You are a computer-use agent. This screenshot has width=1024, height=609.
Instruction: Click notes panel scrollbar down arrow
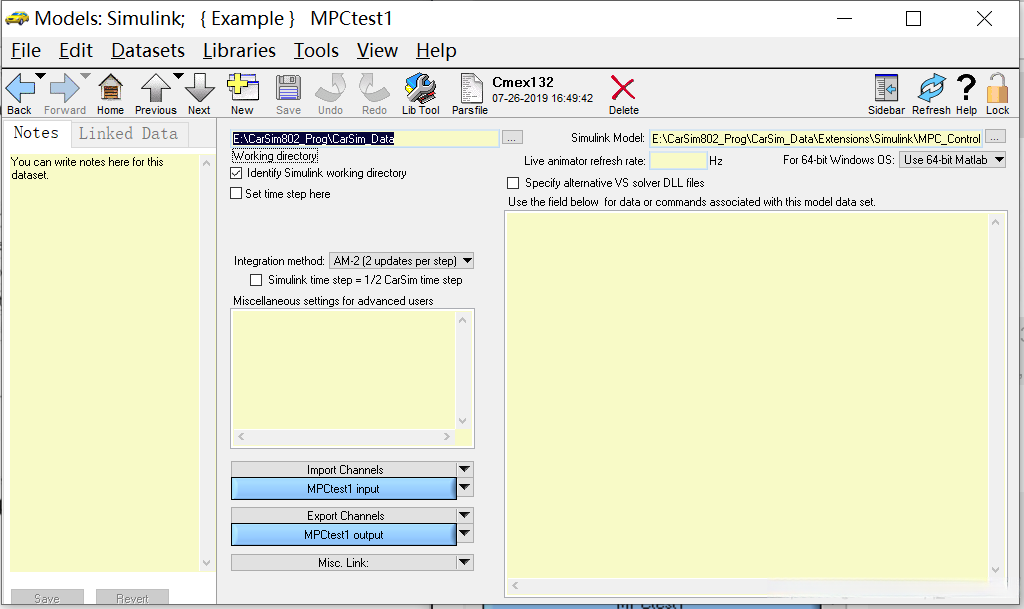[206, 563]
